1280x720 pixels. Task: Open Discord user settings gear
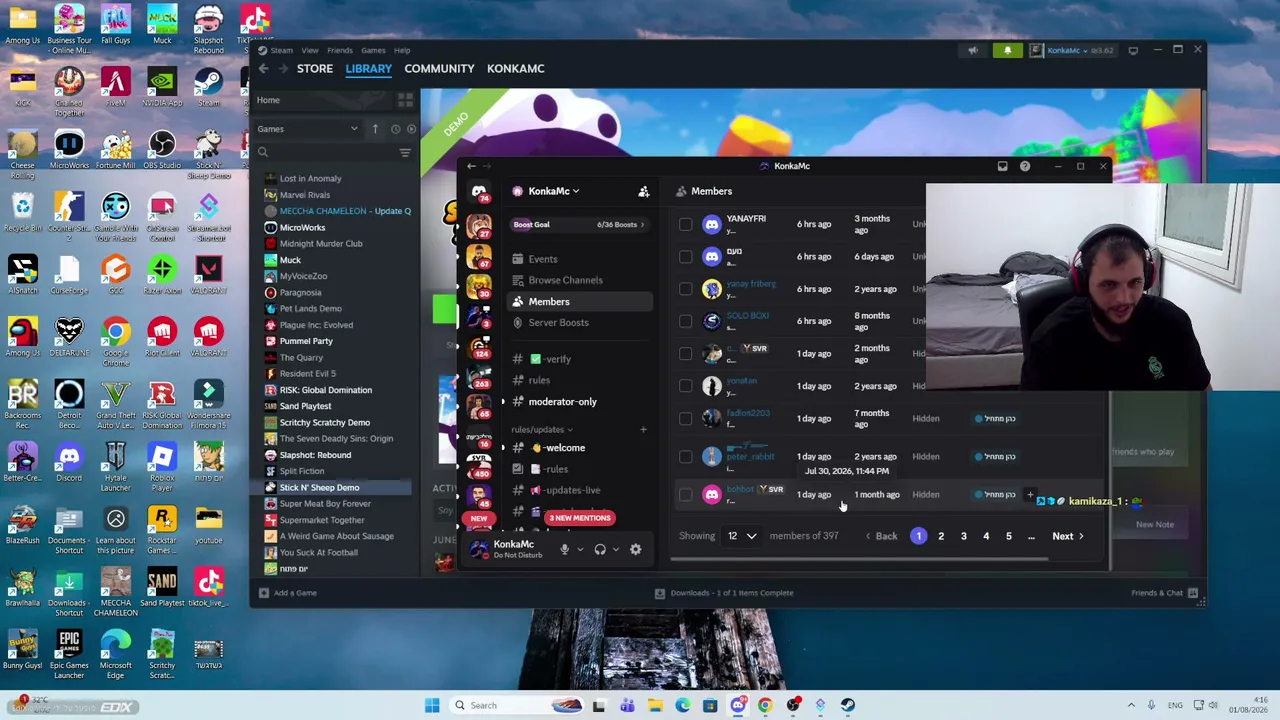[635, 549]
